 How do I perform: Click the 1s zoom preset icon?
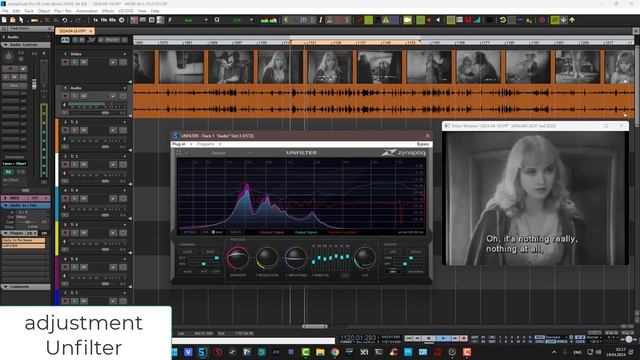pos(95,20)
